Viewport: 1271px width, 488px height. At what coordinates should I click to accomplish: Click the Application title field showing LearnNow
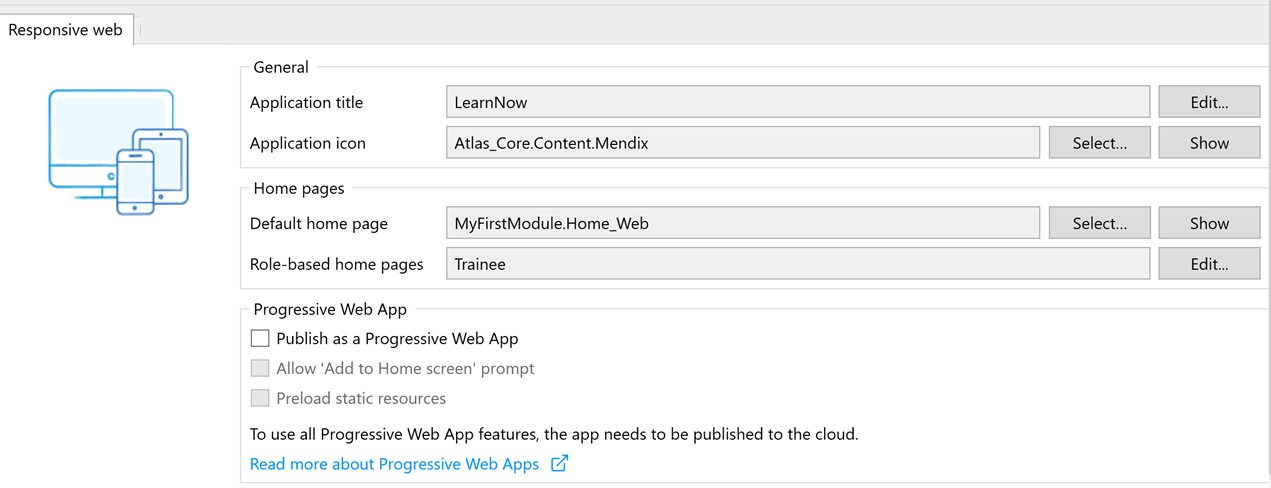797,102
